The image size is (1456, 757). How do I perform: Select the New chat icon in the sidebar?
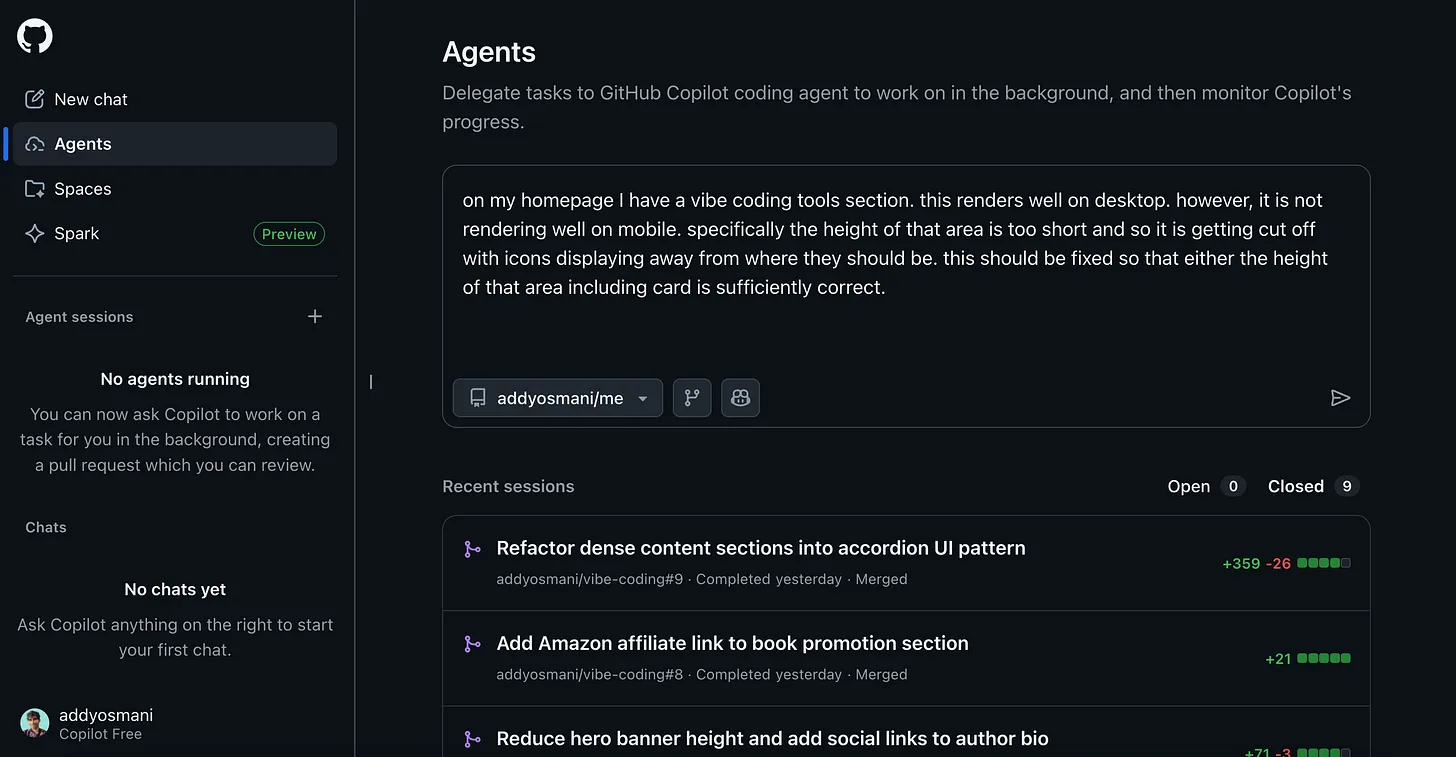point(35,98)
